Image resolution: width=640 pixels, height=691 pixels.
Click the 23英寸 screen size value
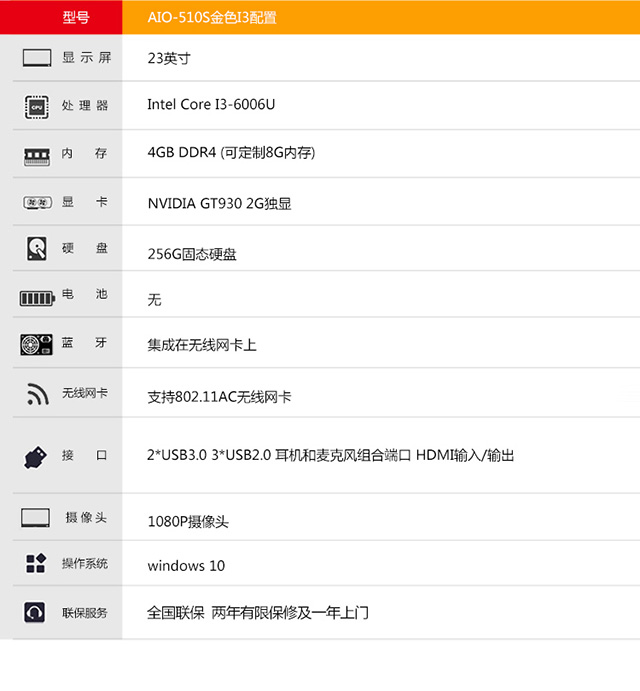click(x=169, y=58)
